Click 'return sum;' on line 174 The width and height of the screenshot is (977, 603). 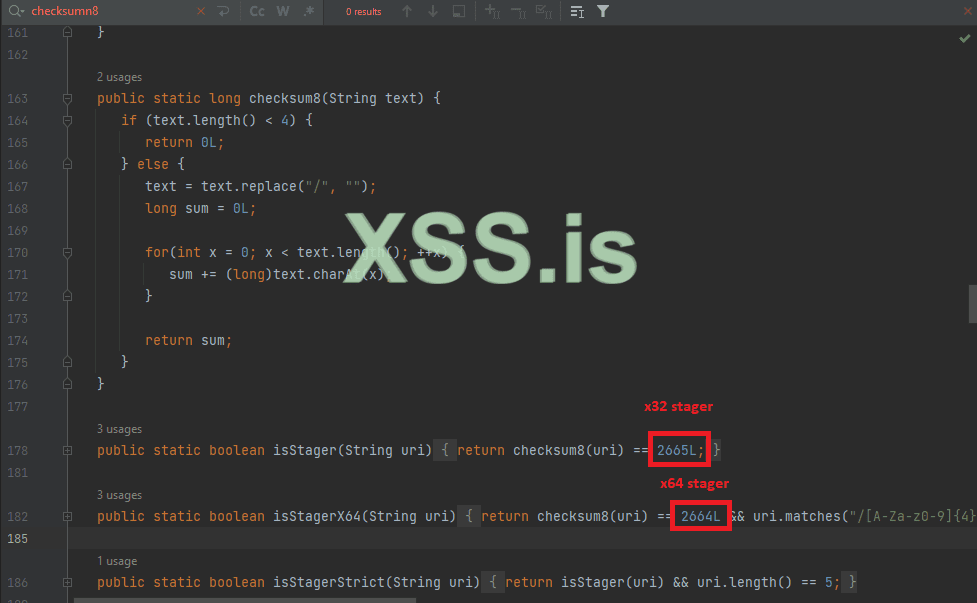point(188,341)
